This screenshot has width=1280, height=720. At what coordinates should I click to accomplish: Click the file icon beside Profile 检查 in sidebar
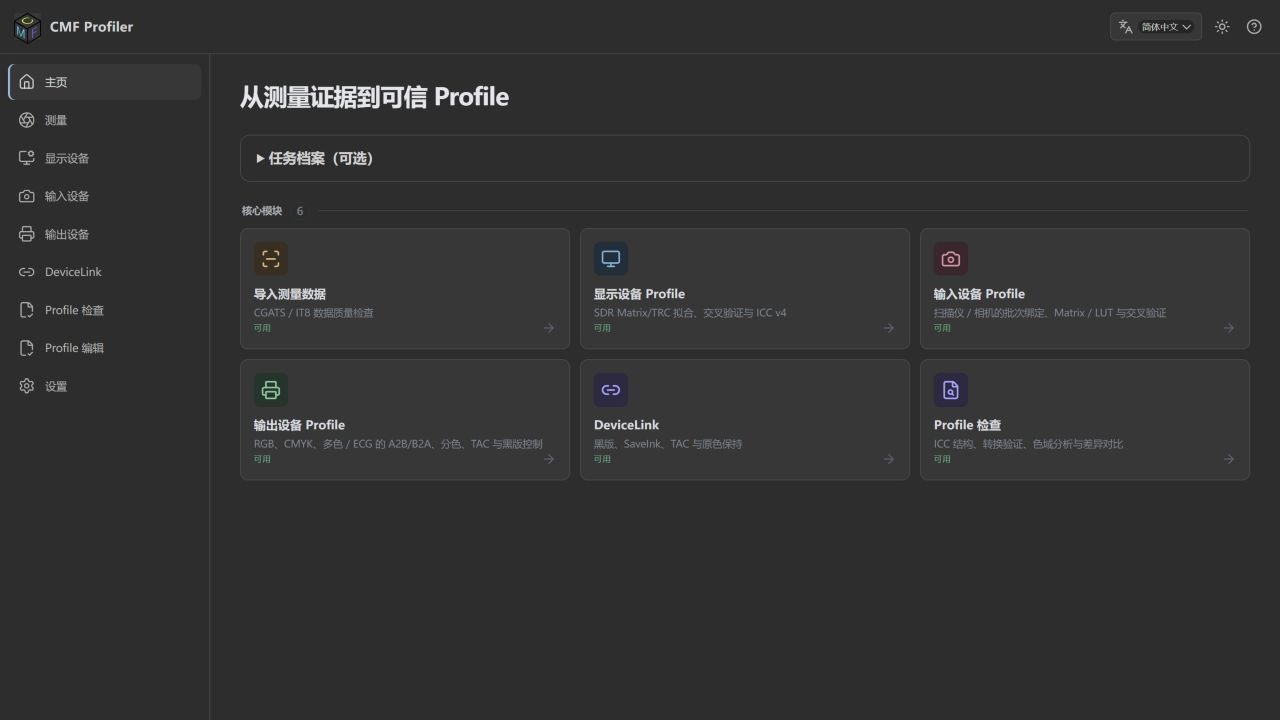click(x=27, y=310)
